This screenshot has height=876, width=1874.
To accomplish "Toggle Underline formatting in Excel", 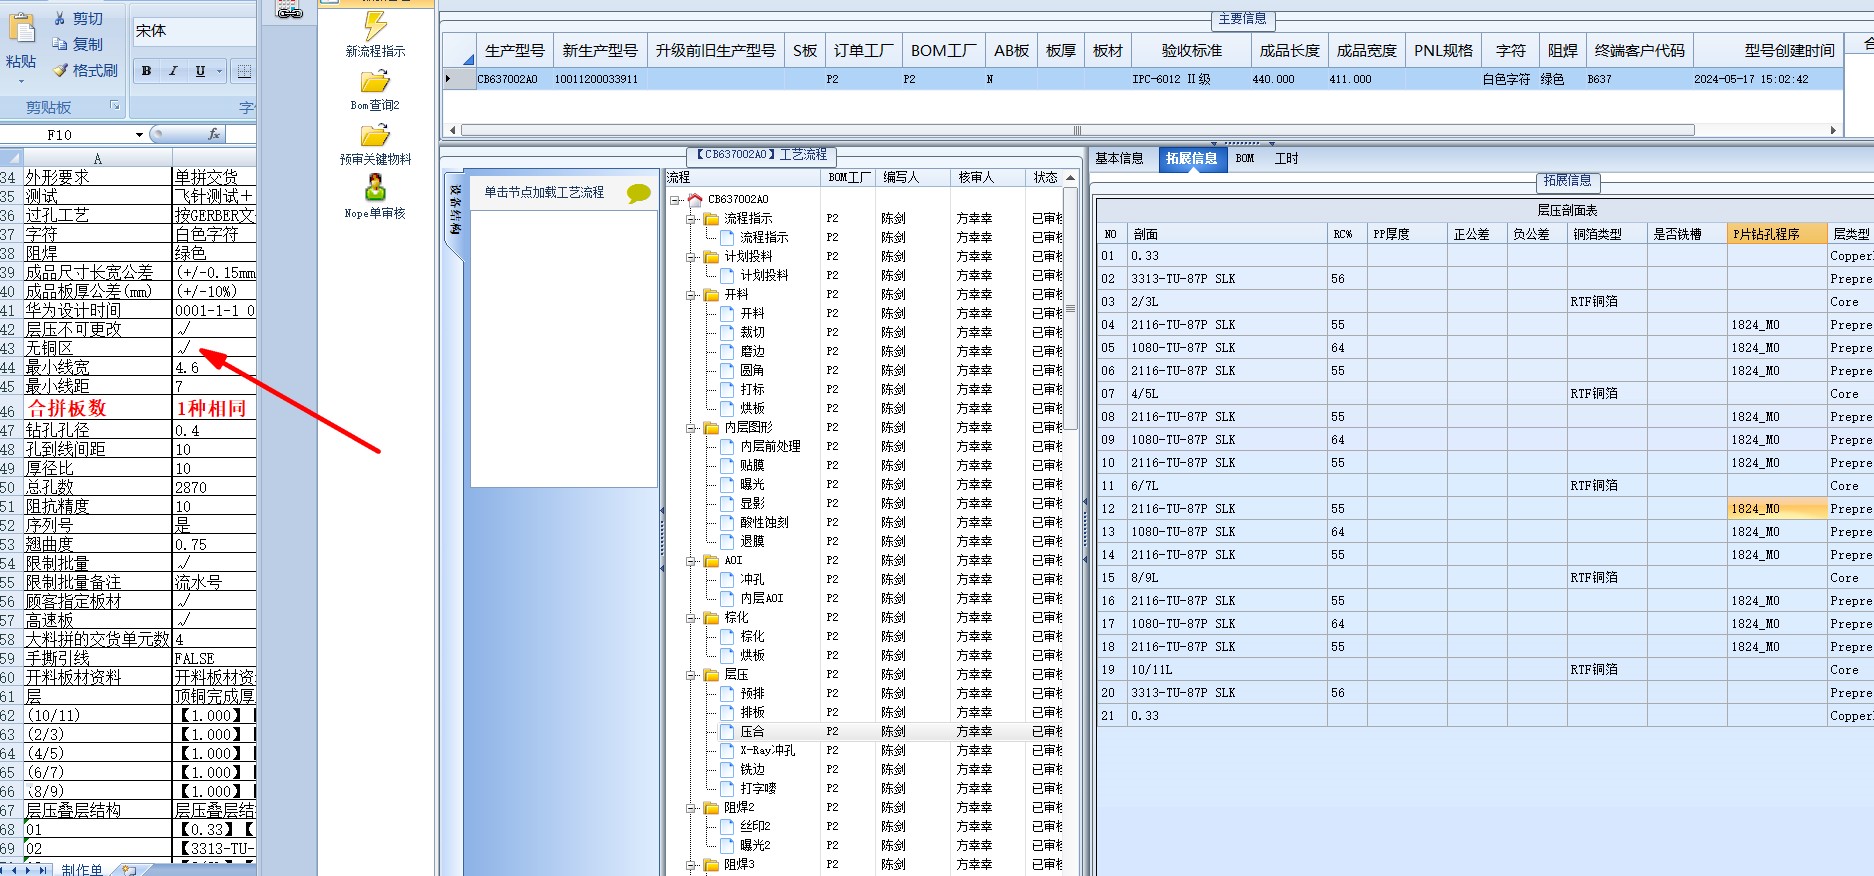I will click(x=200, y=71).
